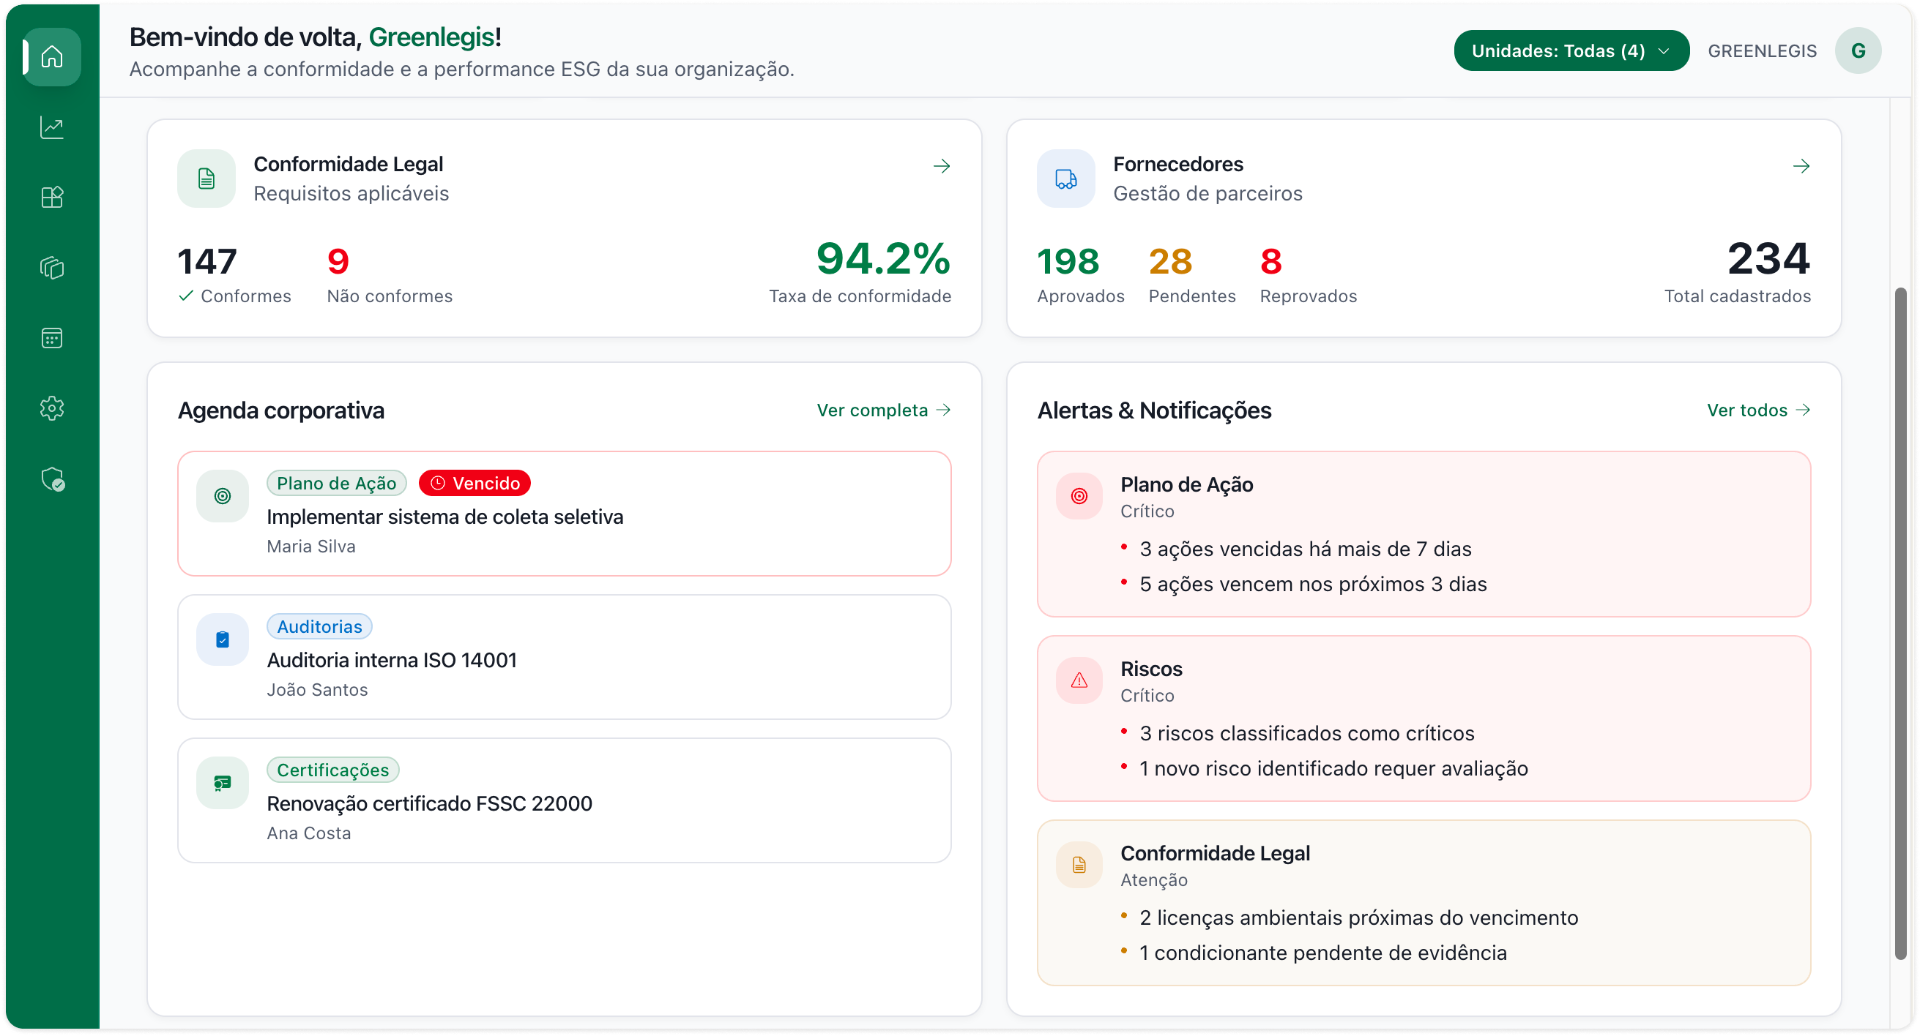Select the Auditorias tag on ISO 14001 item

point(319,626)
